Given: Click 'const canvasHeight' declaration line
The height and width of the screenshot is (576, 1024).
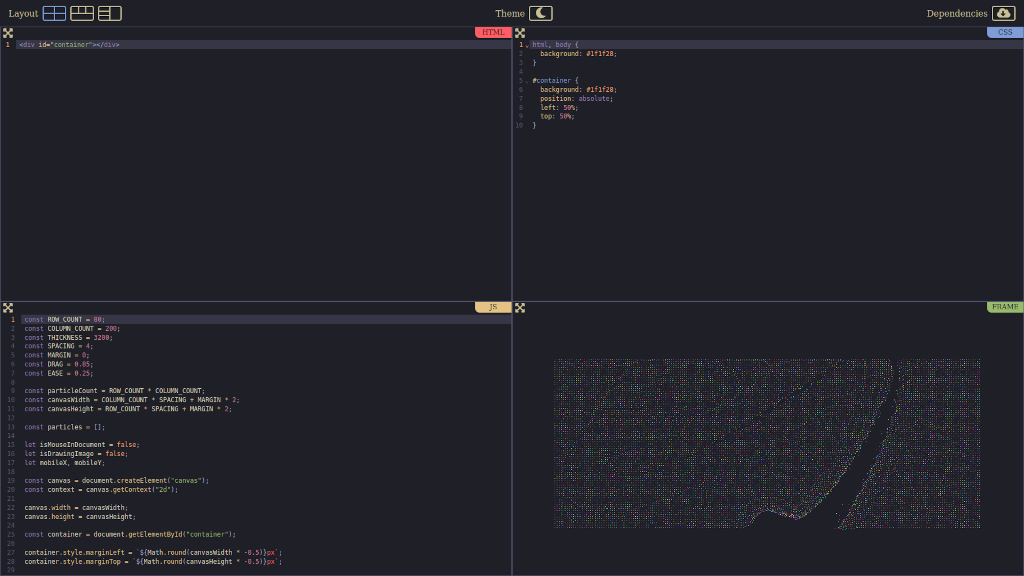Looking at the screenshot, I should (x=128, y=409).
